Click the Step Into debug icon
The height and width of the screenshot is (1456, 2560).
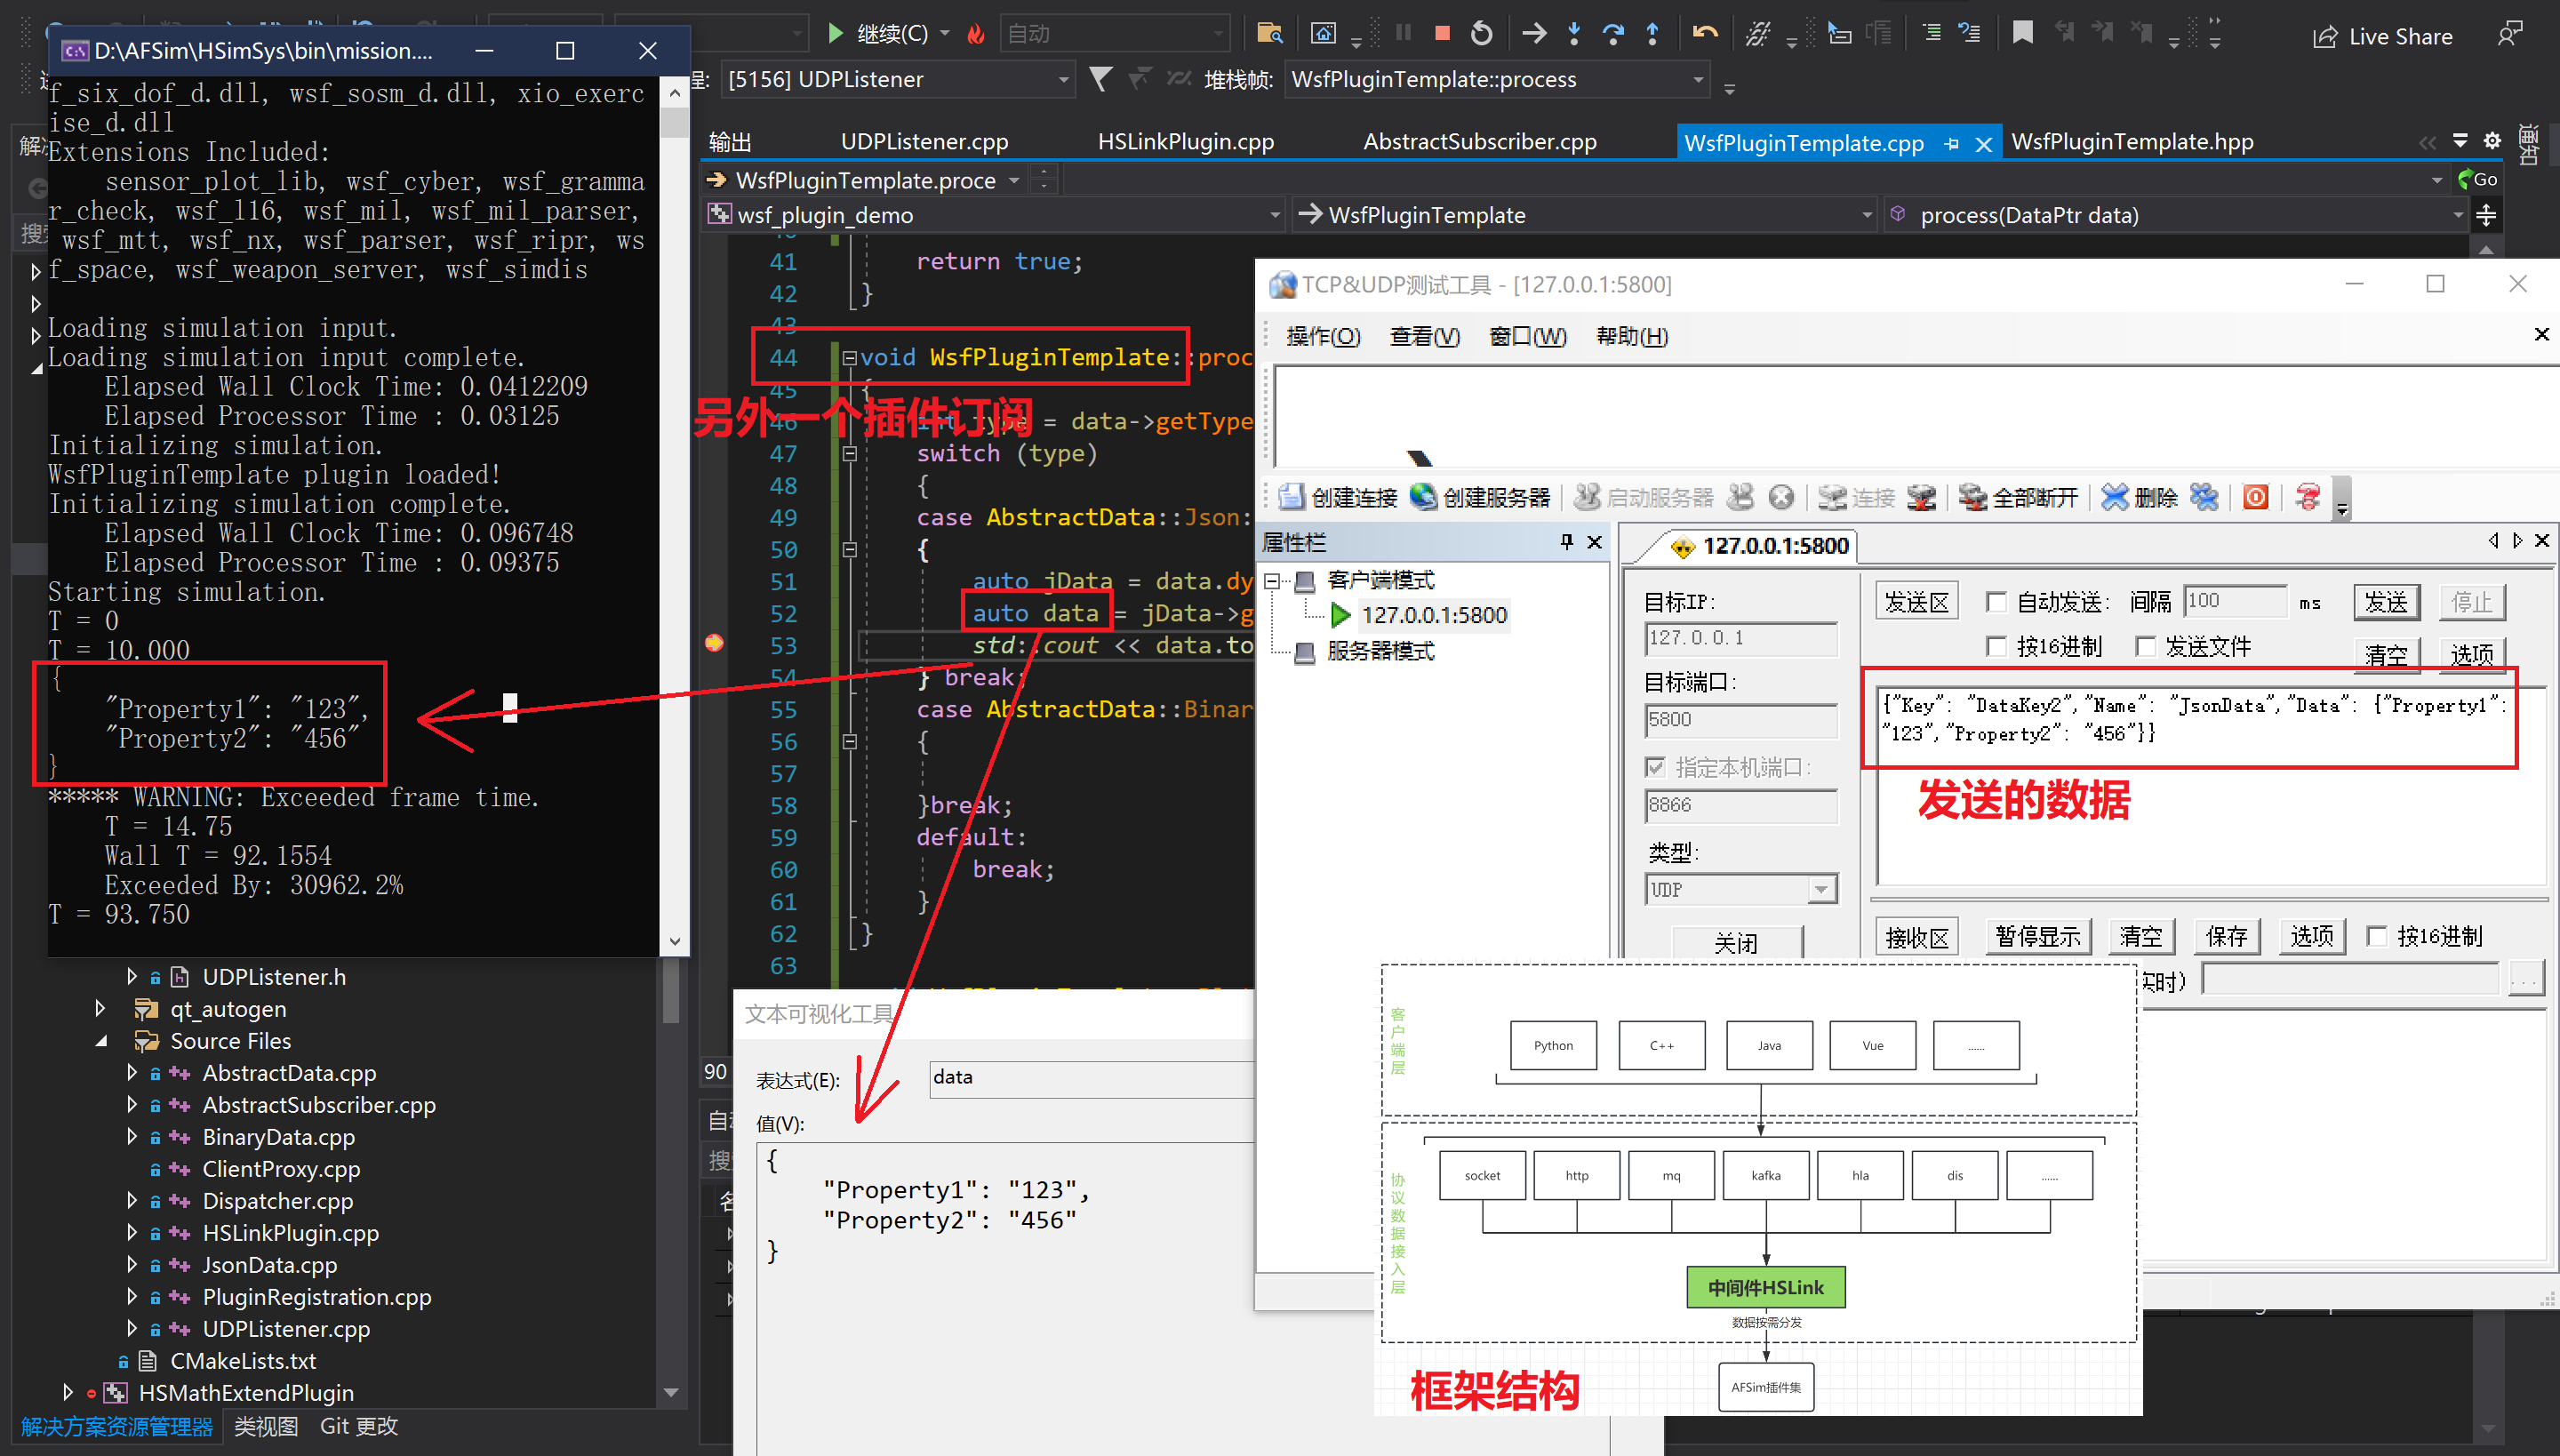click(1574, 33)
